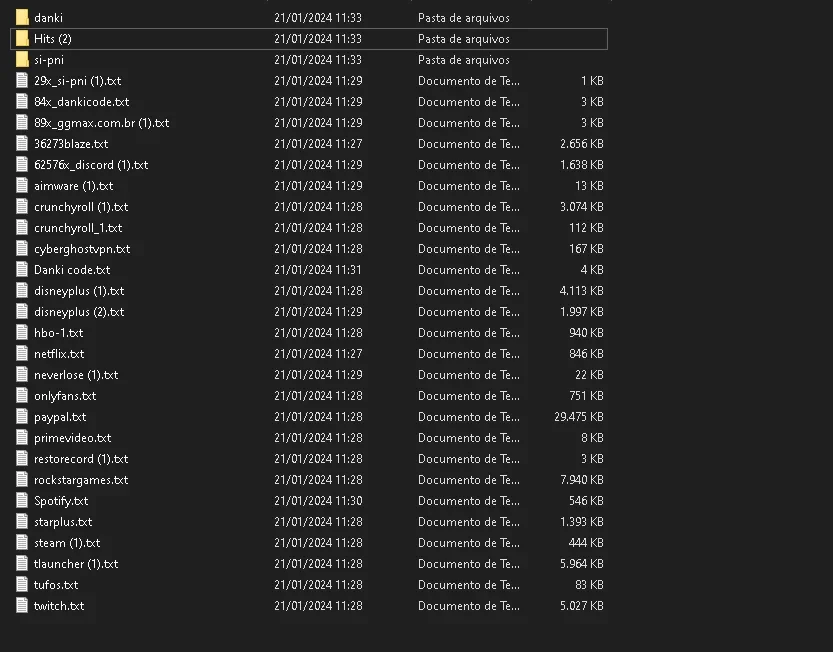Select the rockstargames.txt file name
This screenshot has height=652, width=833.
coord(81,480)
